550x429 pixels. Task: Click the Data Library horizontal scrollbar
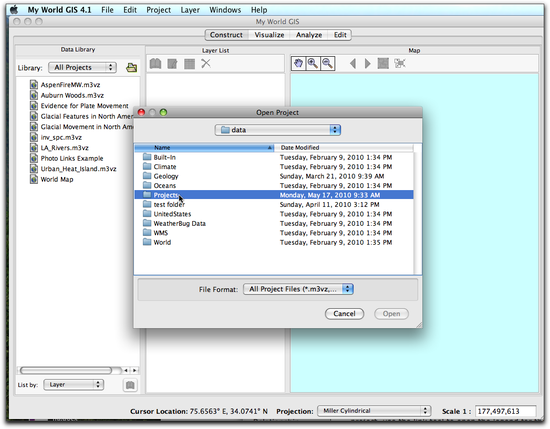tap(66, 370)
